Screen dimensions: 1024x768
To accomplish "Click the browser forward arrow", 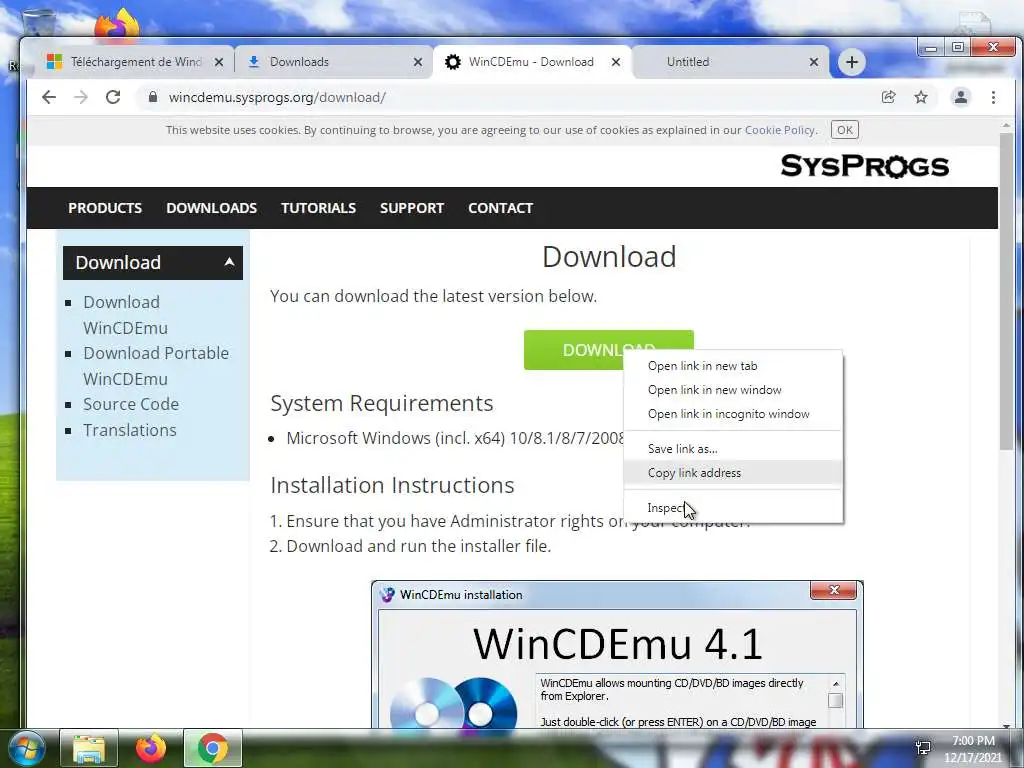I will (80, 97).
